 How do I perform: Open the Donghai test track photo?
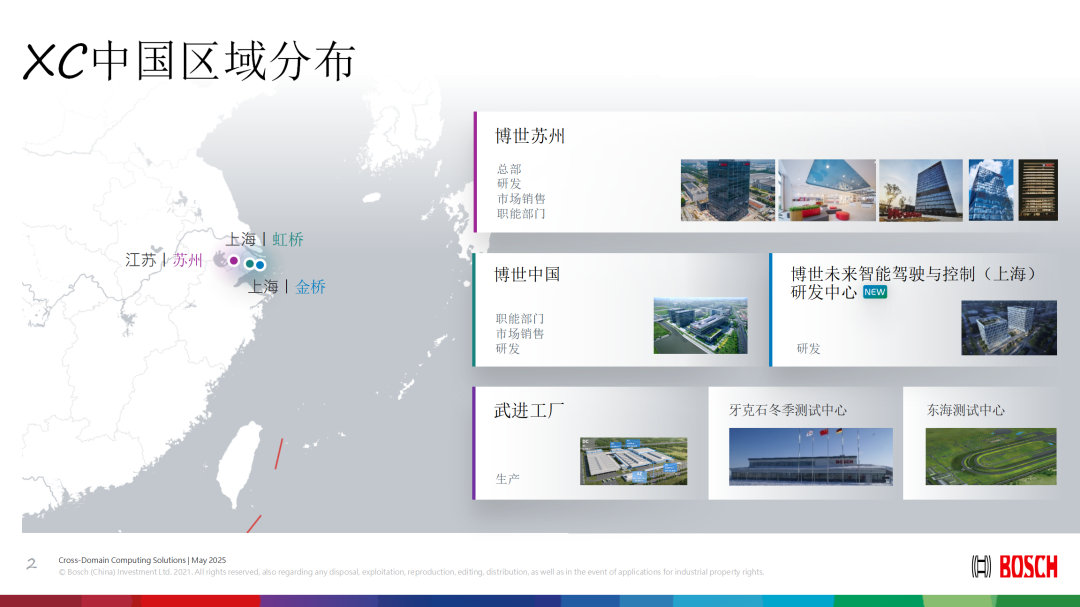pyautogui.click(x=991, y=456)
